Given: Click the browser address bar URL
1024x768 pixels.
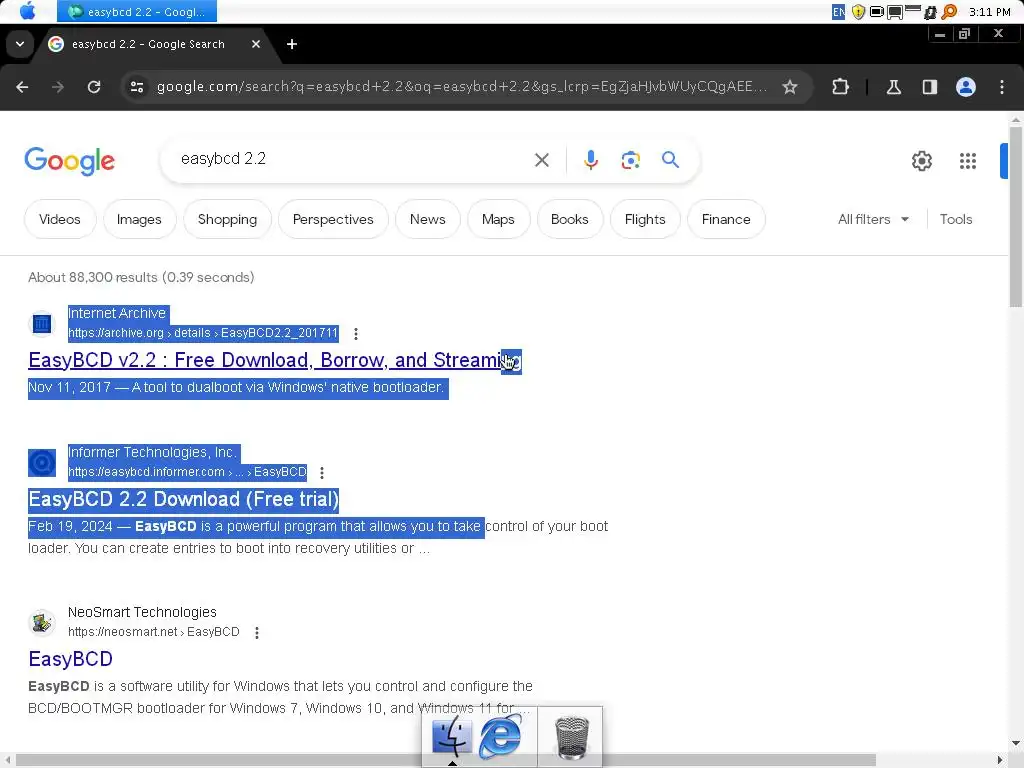Looking at the screenshot, I should point(462,87).
